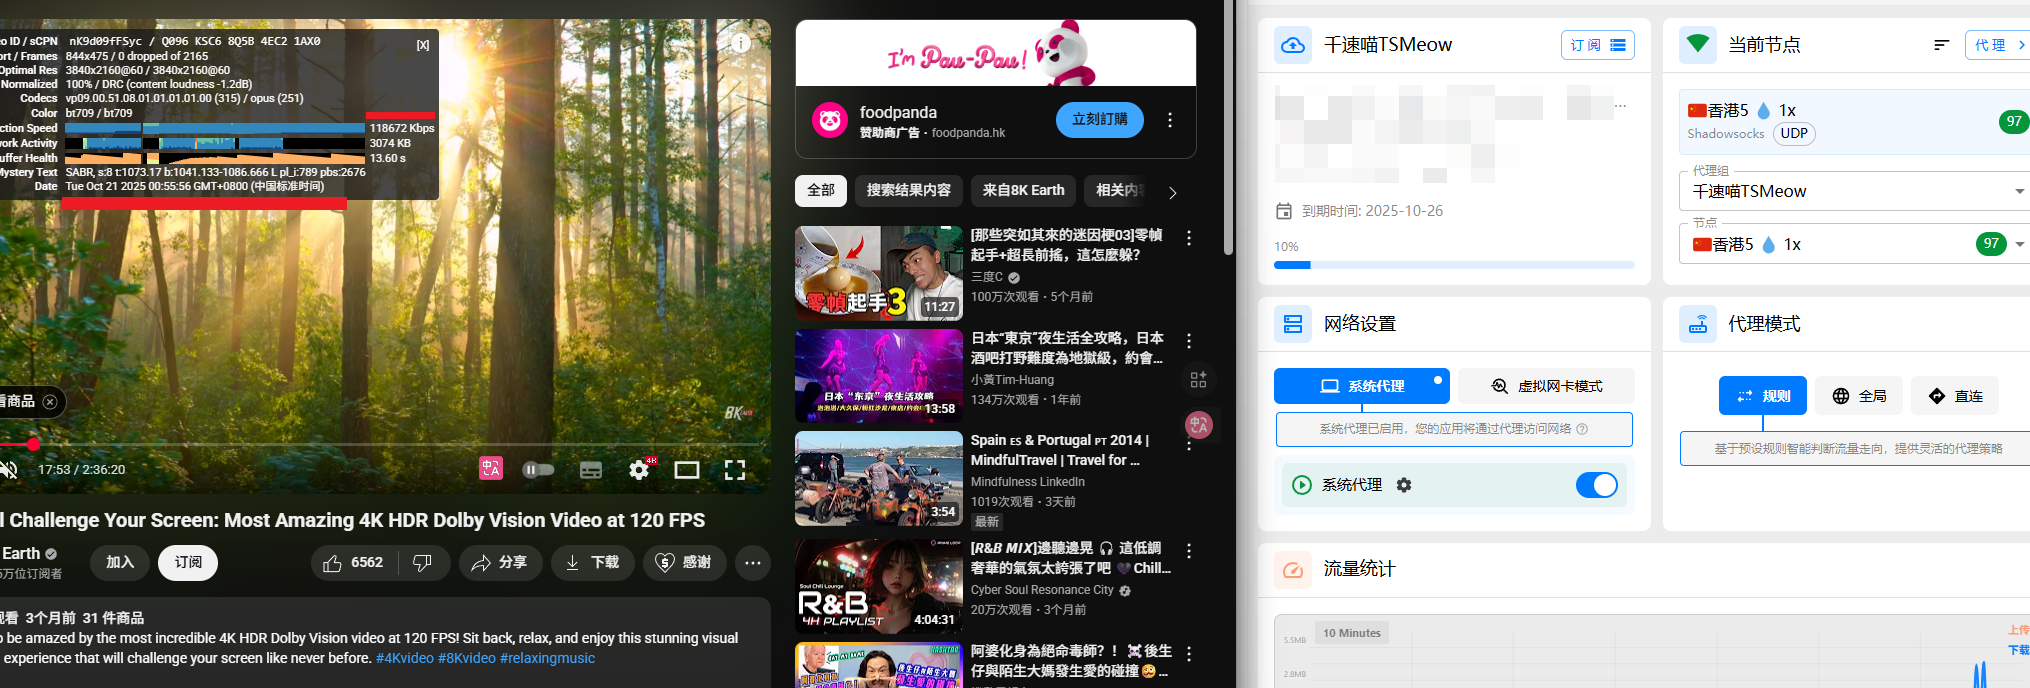This screenshot has height=688, width=2030.
Task: Toggle the 系统代理 switch off
Action: [x=1596, y=485]
